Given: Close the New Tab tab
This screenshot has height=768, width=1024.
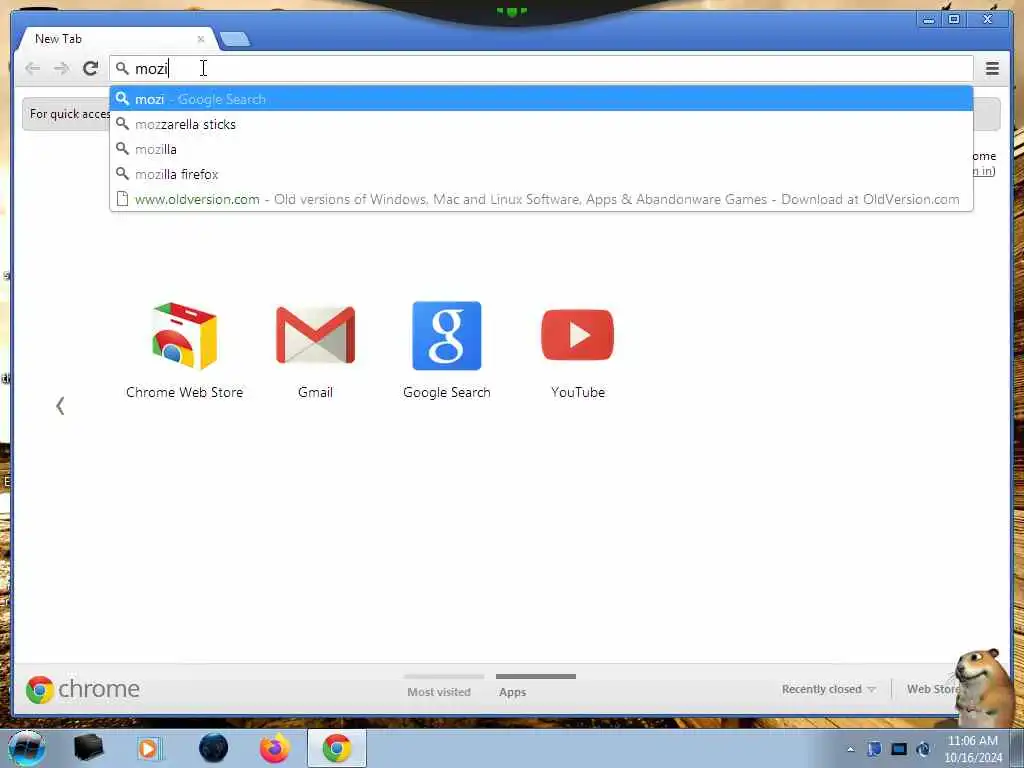Looking at the screenshot, I should tap(200, 39).
